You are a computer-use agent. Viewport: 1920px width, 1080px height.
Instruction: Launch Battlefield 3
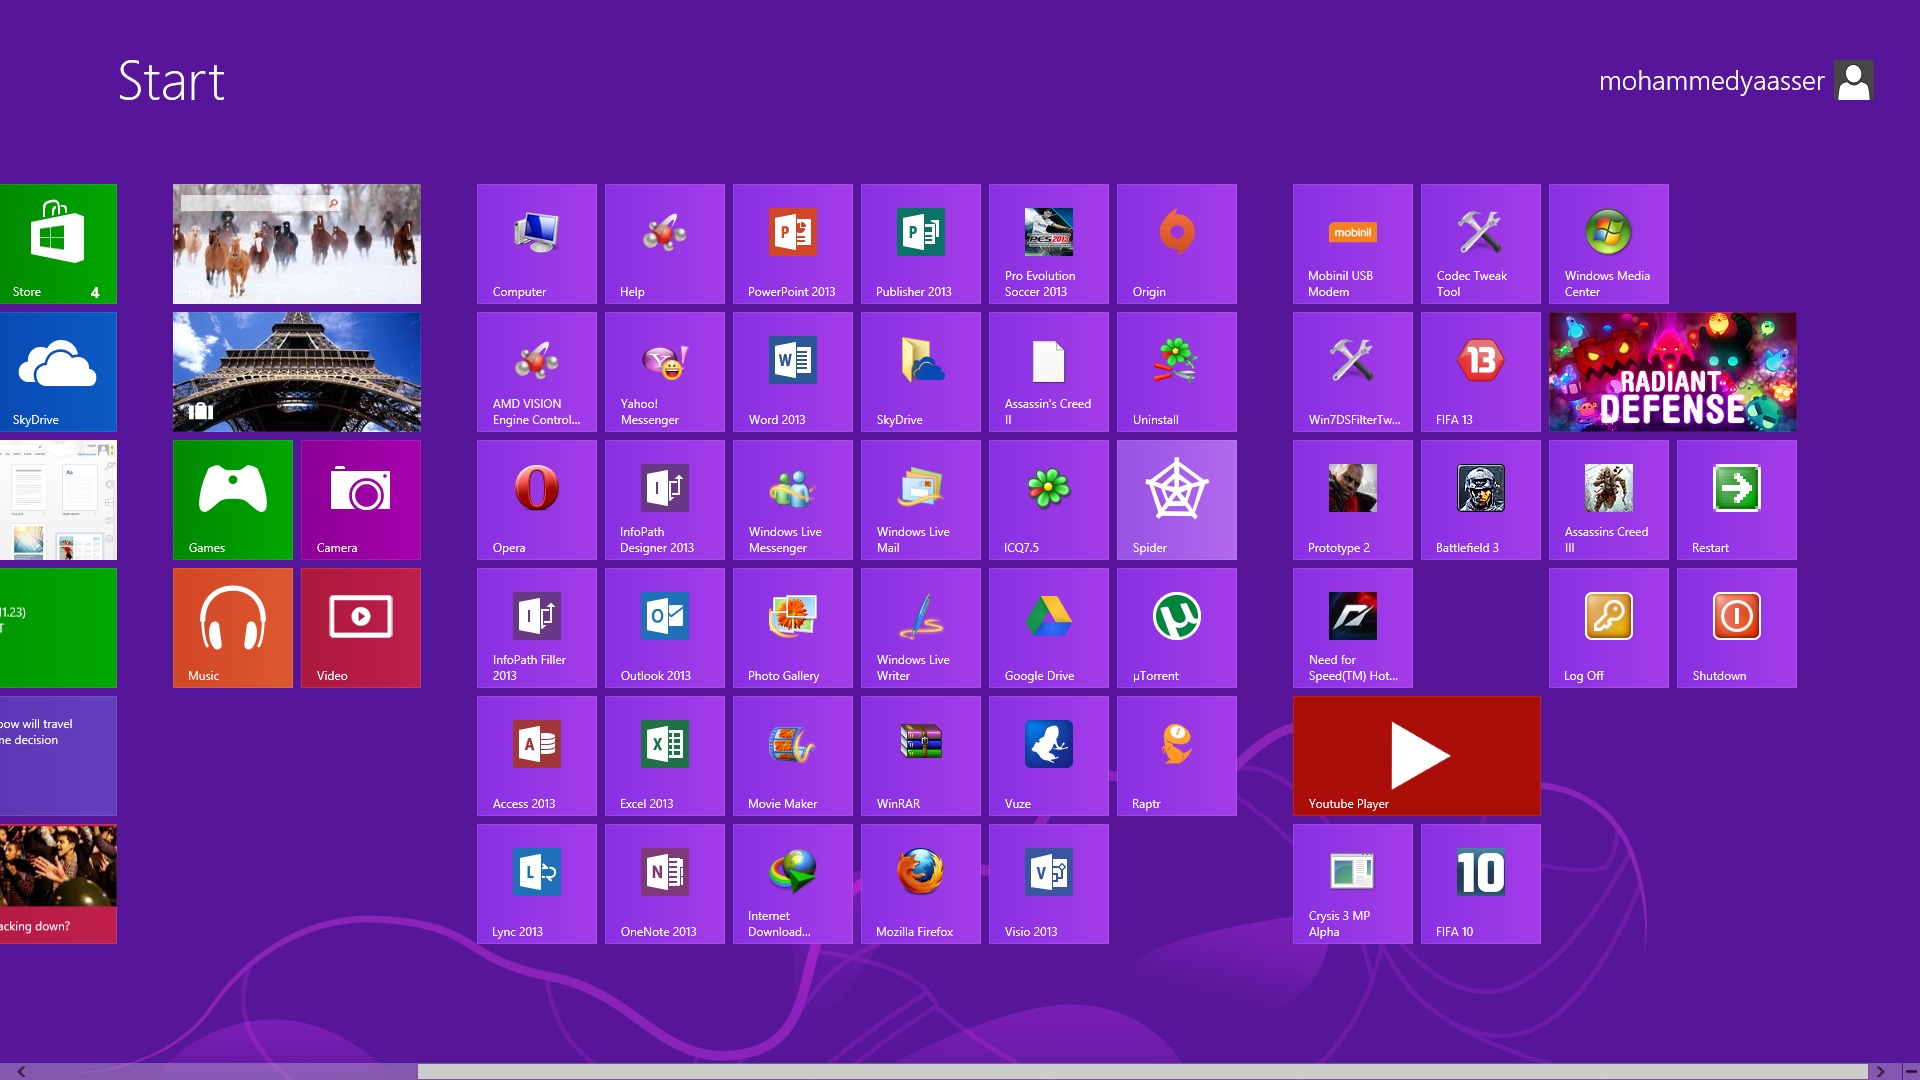(x=1481, y=500)
